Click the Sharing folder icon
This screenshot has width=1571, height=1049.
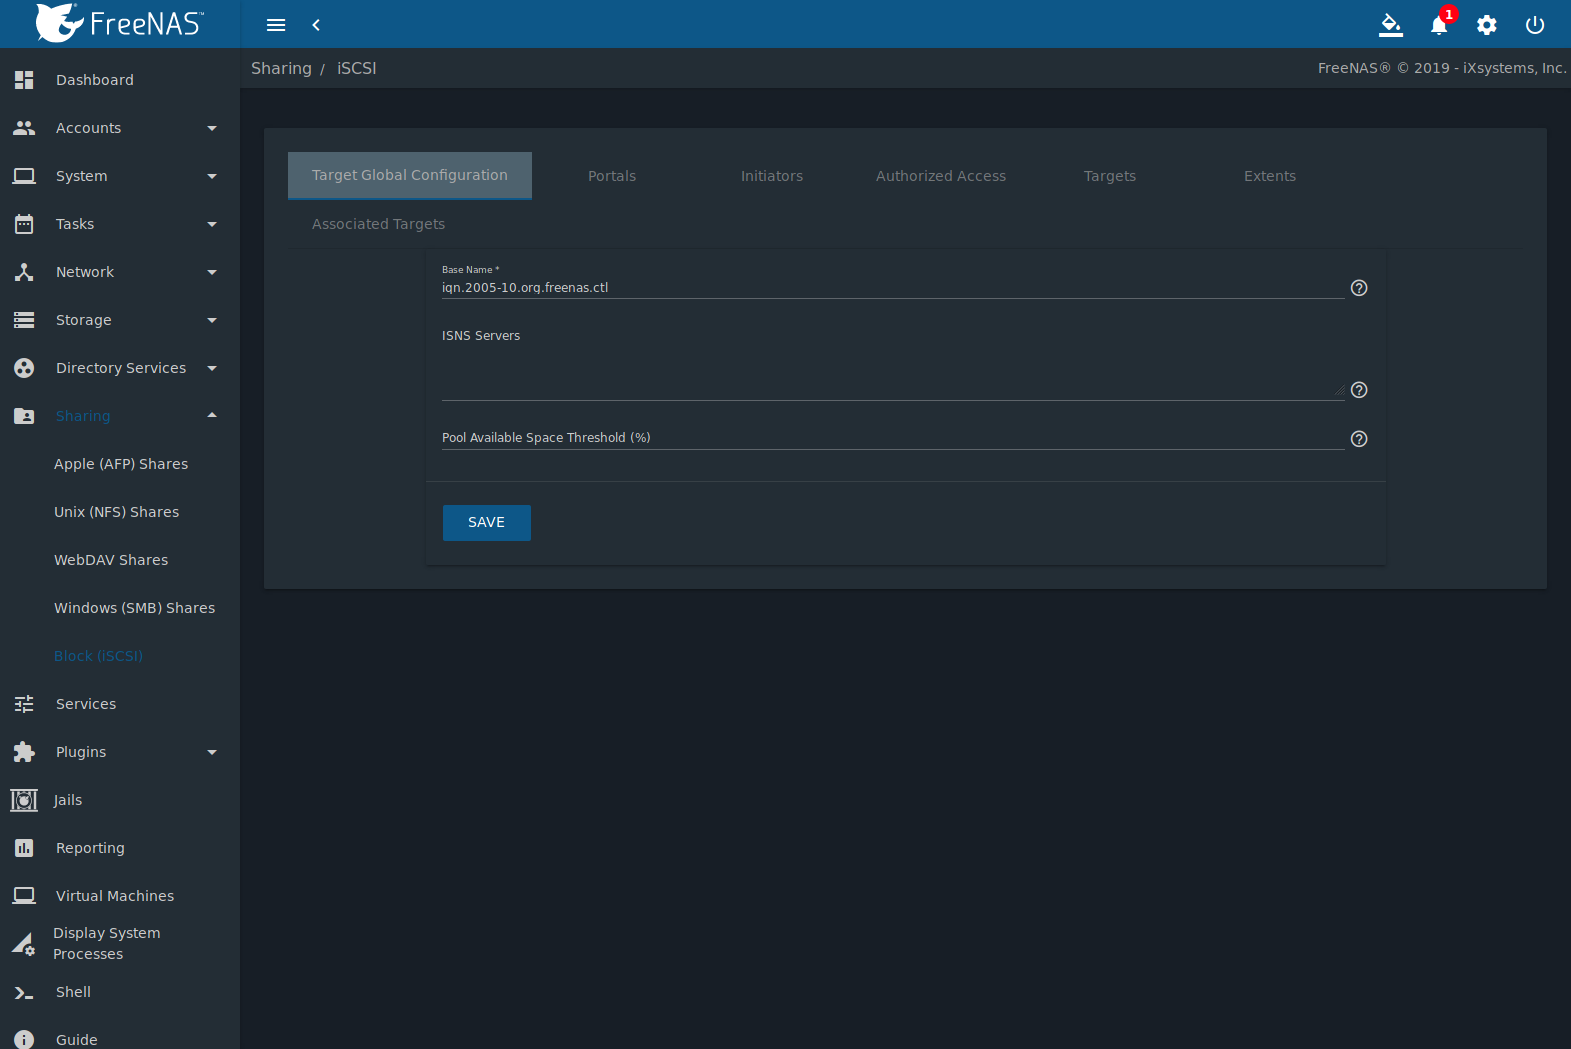click(x=24, y=416)
